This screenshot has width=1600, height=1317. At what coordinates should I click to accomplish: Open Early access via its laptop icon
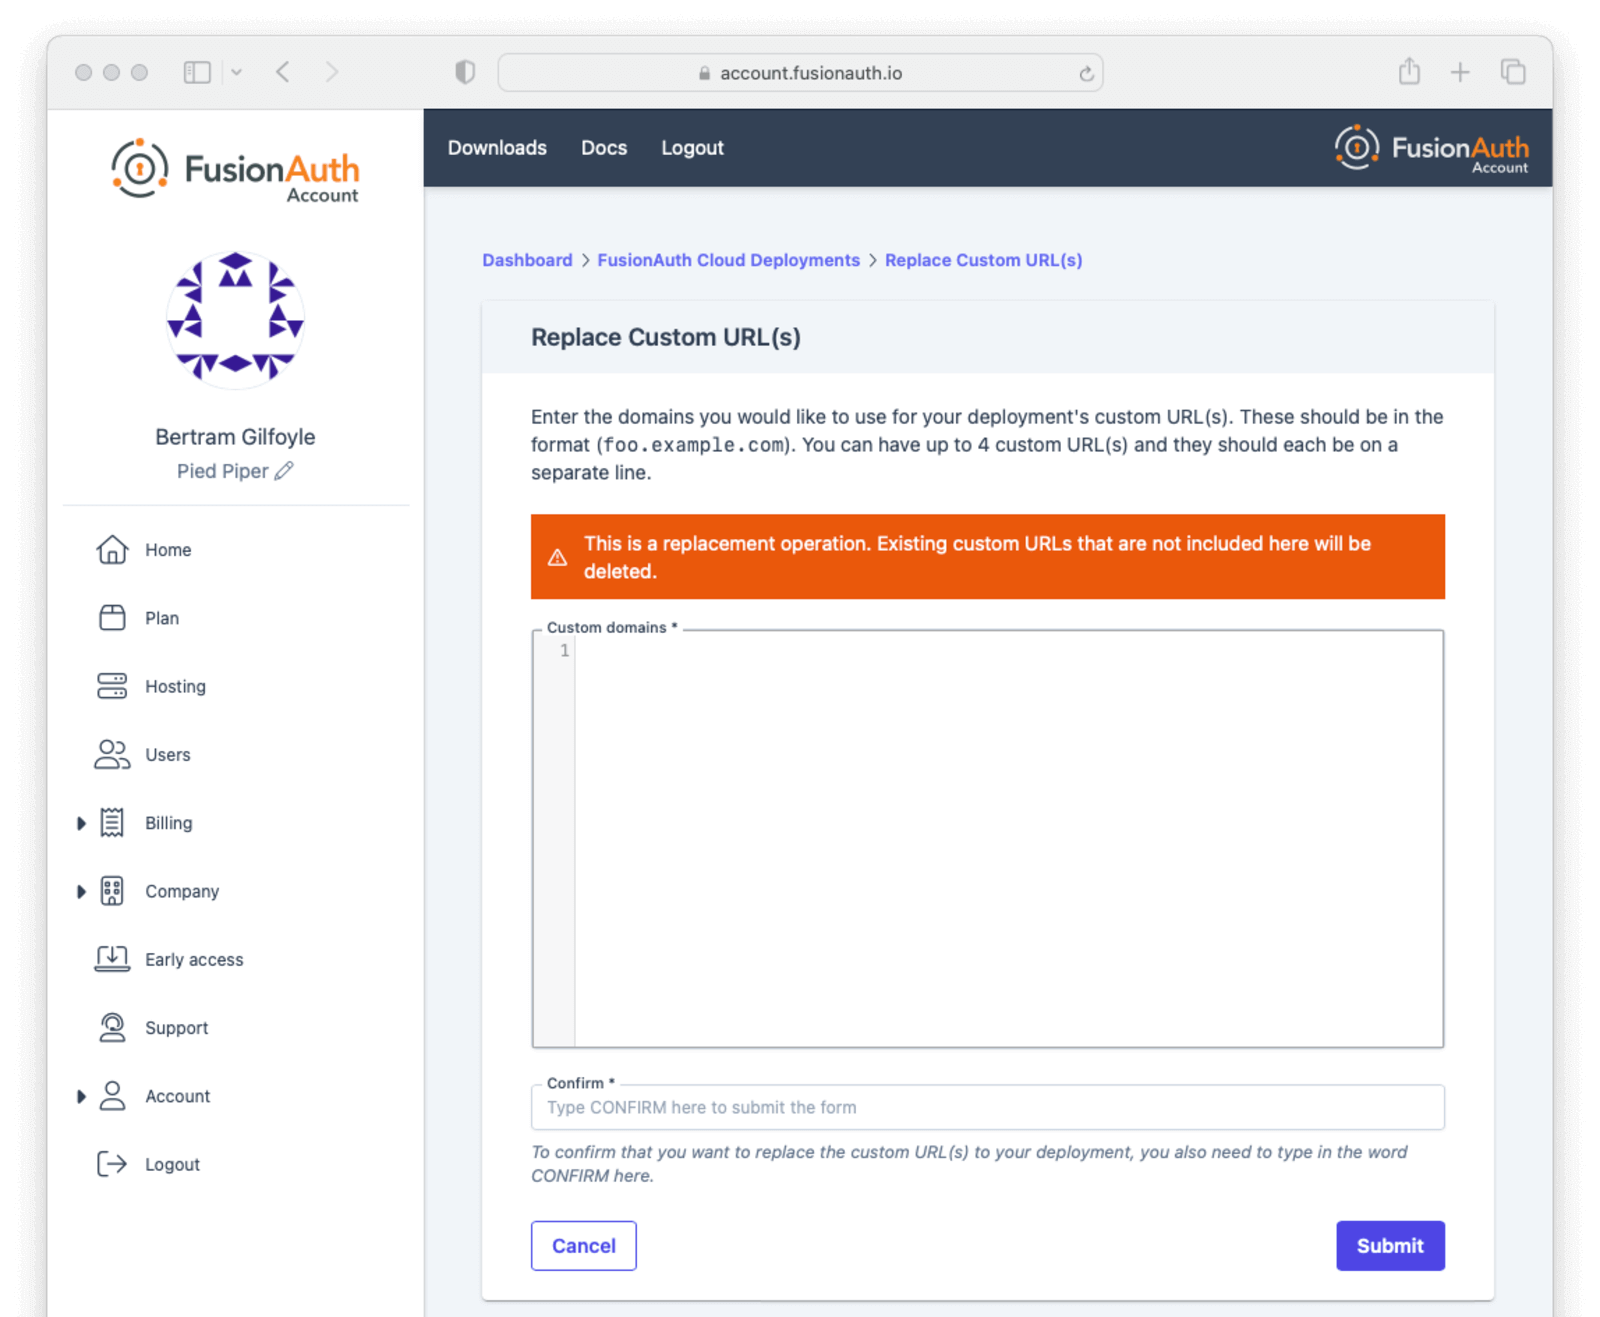112,958
